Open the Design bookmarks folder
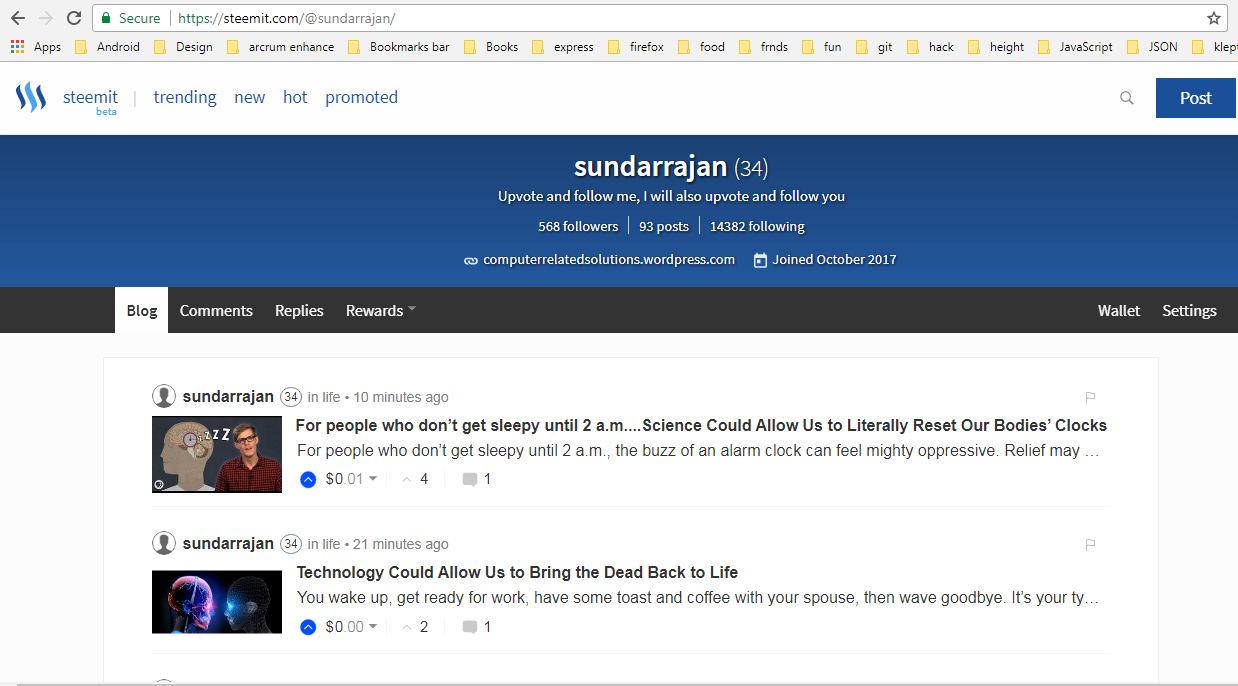 click(183, 47)
